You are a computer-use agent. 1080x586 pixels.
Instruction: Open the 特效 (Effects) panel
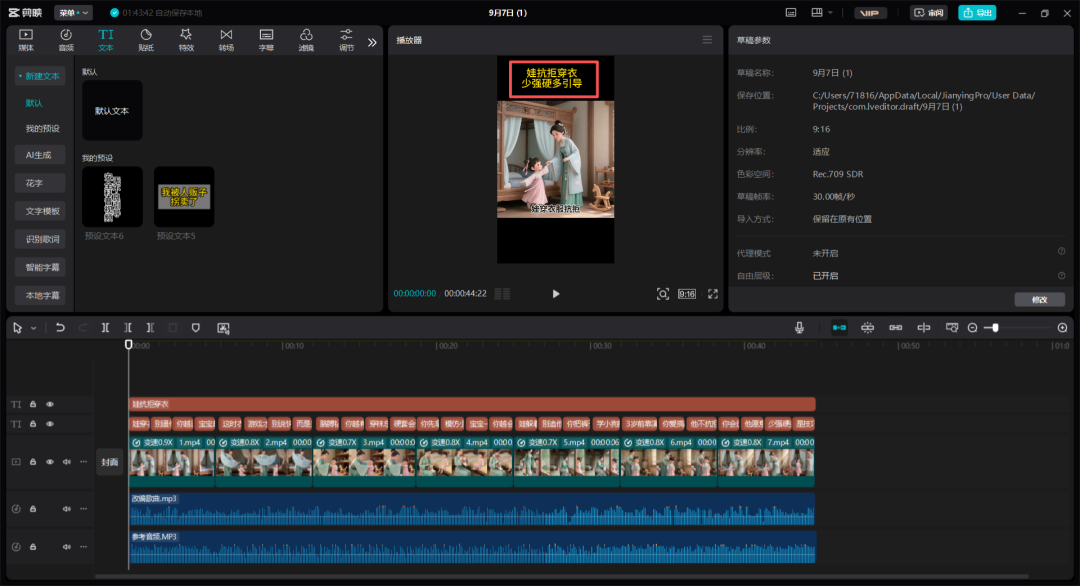tap(186, 39)
